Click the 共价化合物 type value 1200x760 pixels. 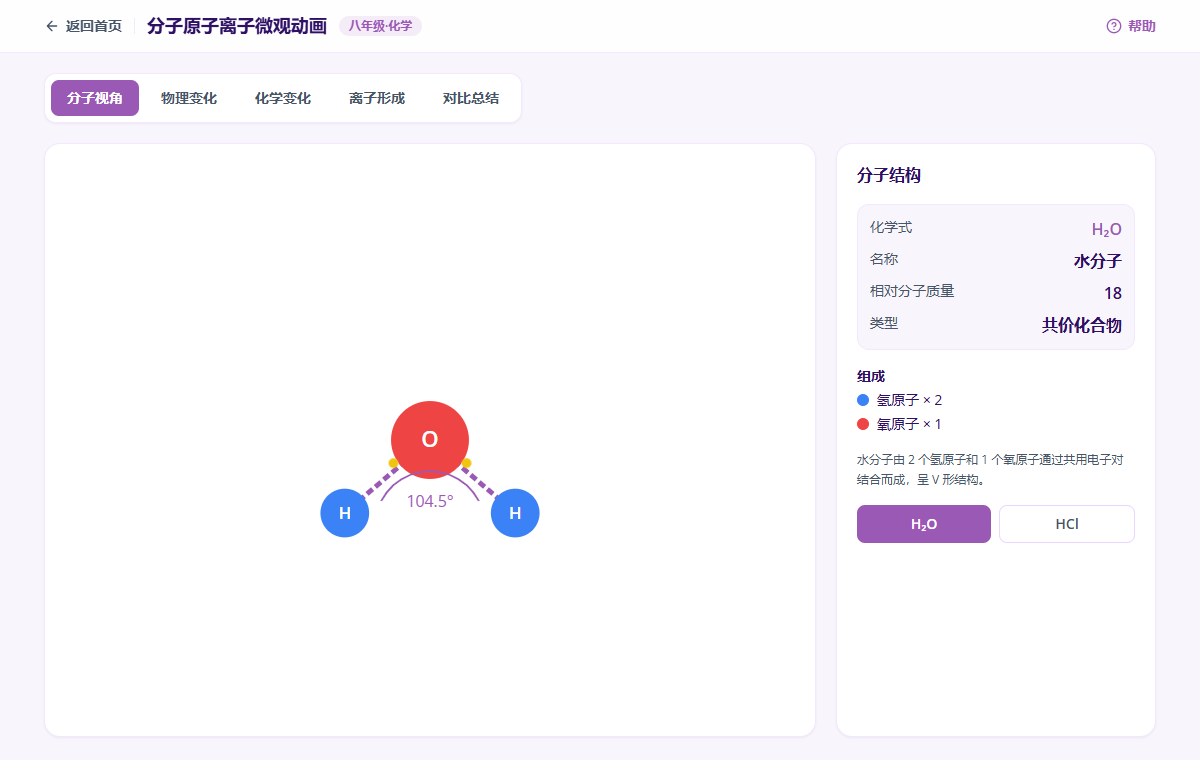coord(1082,325)
